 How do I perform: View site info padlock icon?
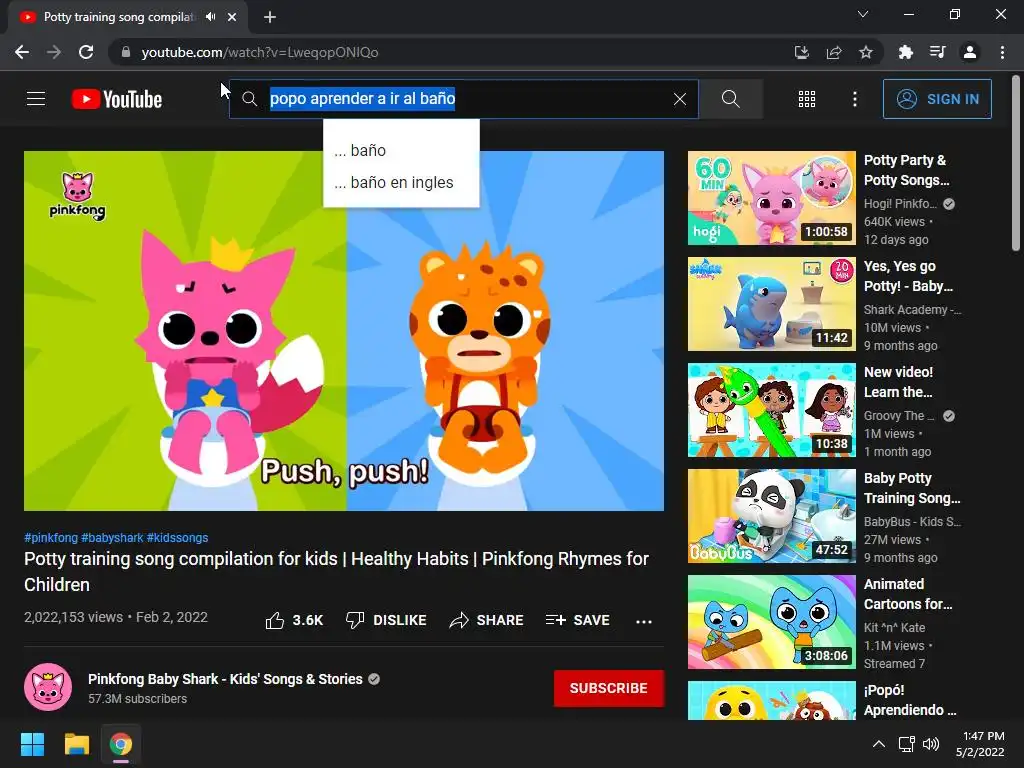click(x=125, y=52)
